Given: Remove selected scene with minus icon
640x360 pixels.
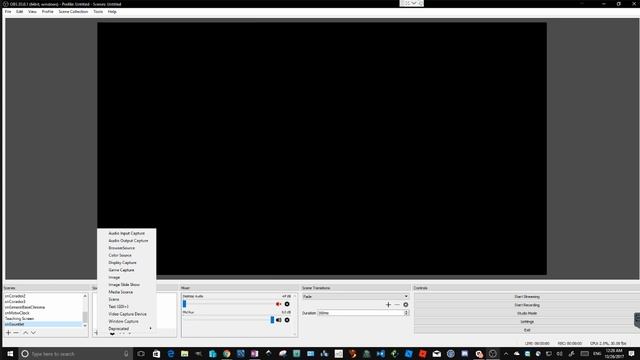Looking at the screenshot, I should (x=16, y=333).
